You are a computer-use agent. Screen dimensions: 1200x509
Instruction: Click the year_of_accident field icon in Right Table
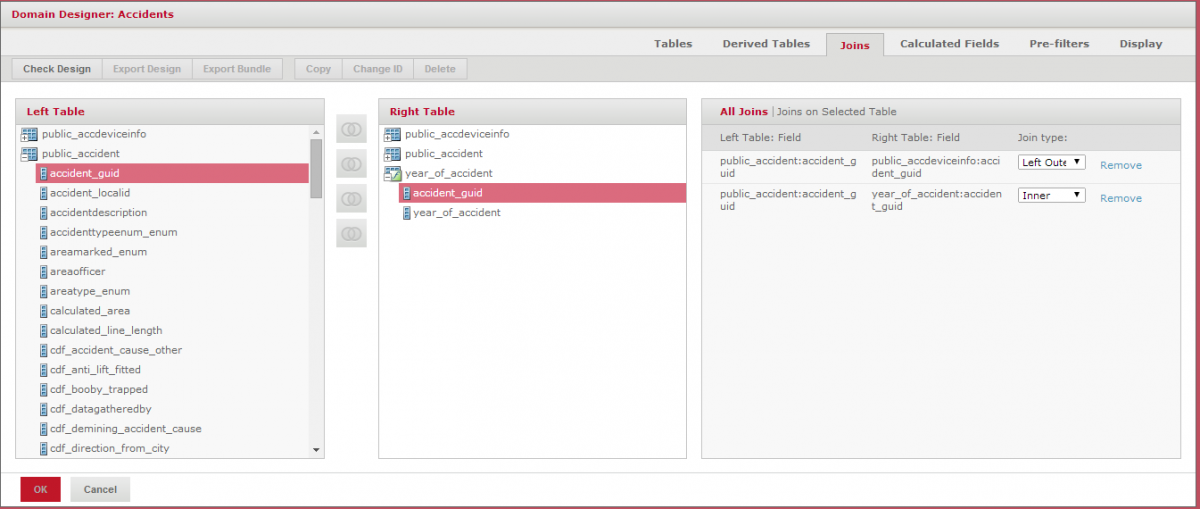[406, 213]
